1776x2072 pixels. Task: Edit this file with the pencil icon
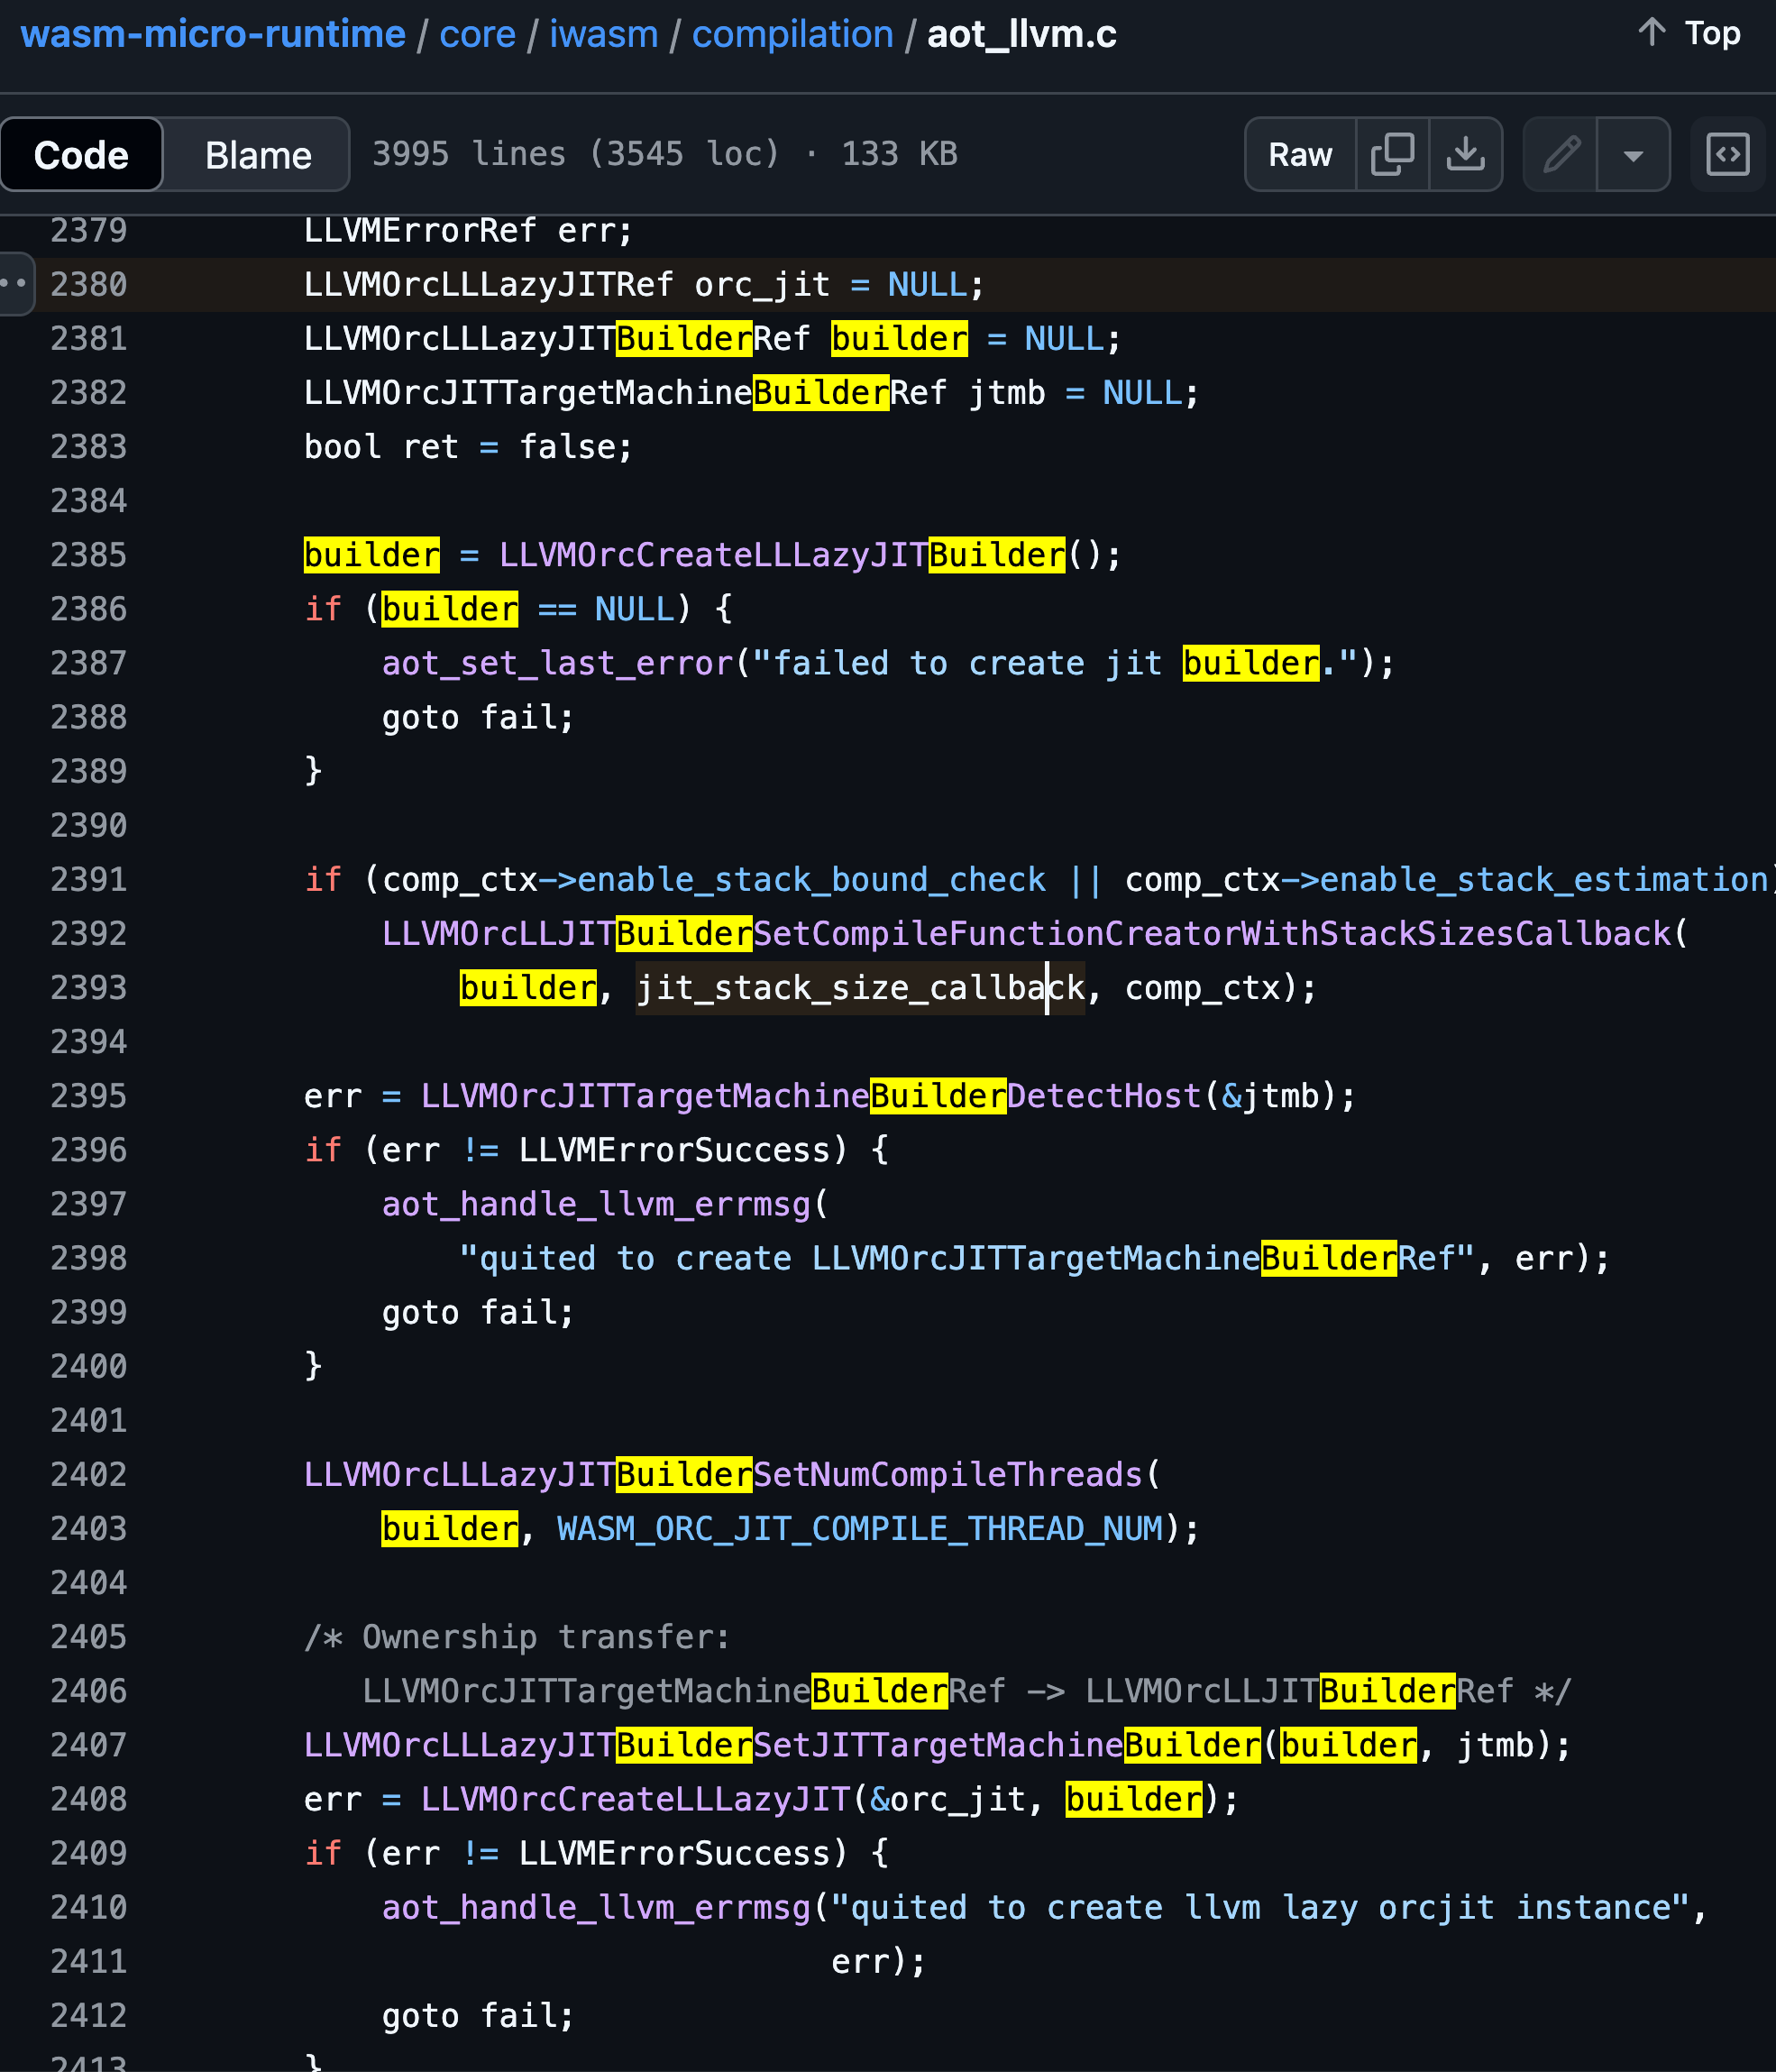1560,154
